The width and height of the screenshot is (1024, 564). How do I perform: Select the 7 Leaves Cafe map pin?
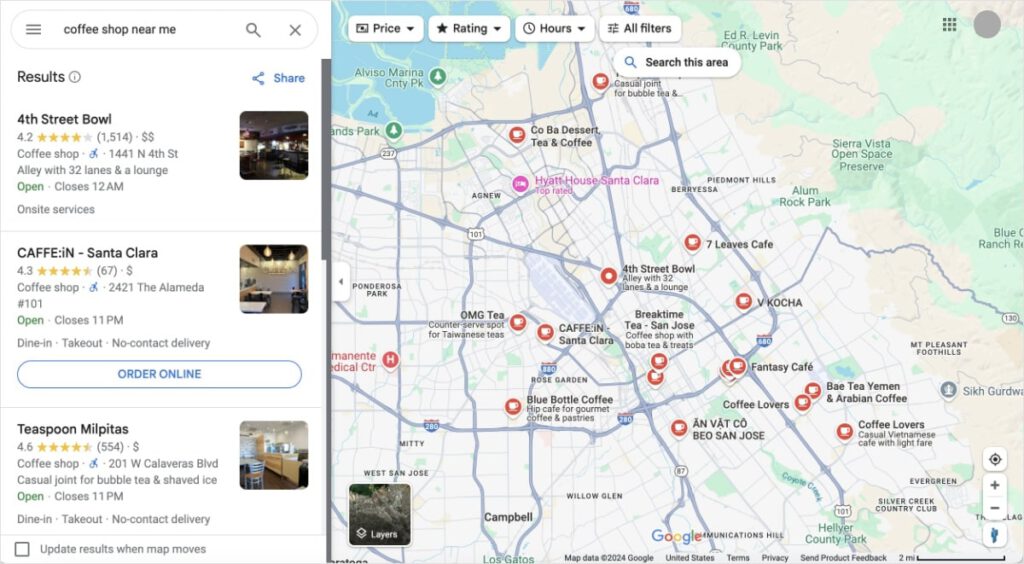coord(692,243)
